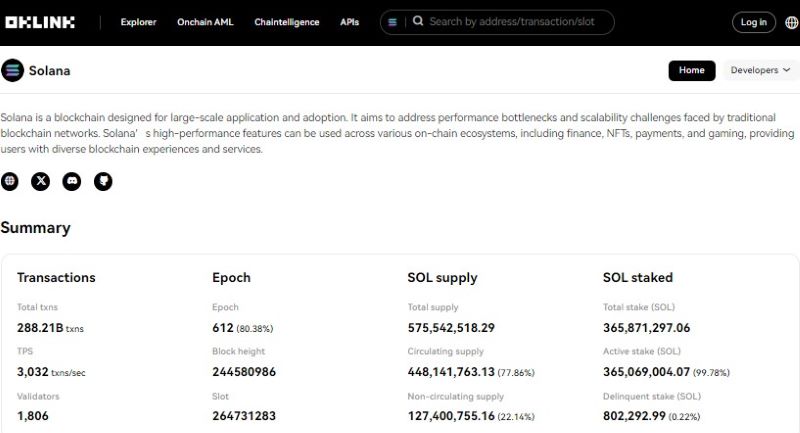This screenshot has height=433, width=800.
Task: Select the Home tab
Action: tap(692, 71)
